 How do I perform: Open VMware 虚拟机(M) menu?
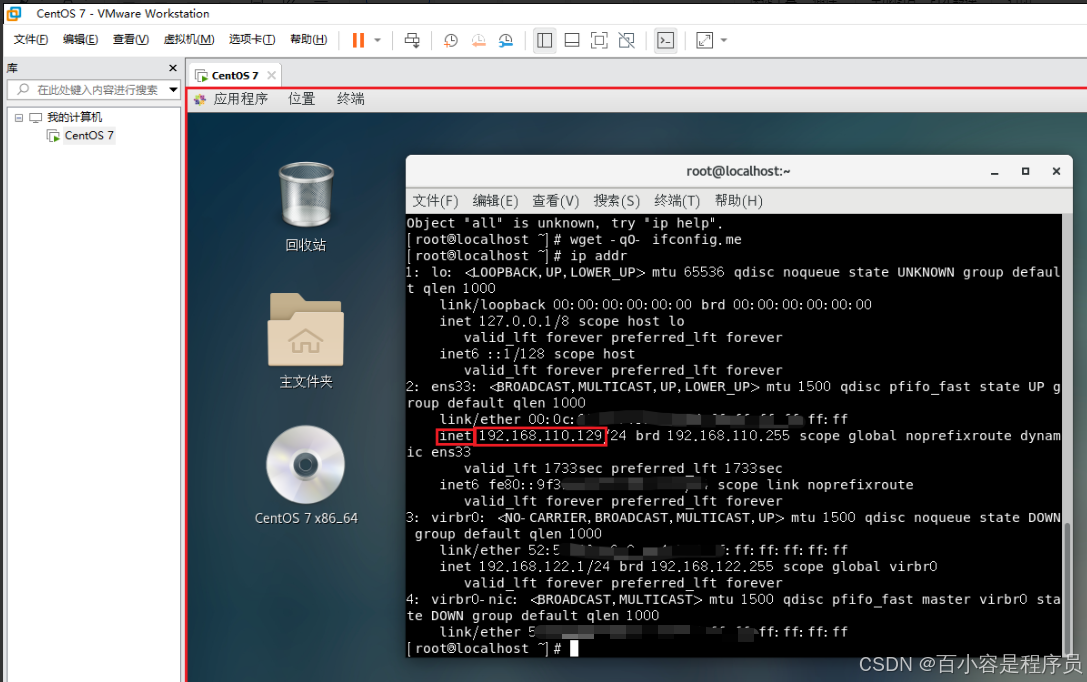(189, 40)
